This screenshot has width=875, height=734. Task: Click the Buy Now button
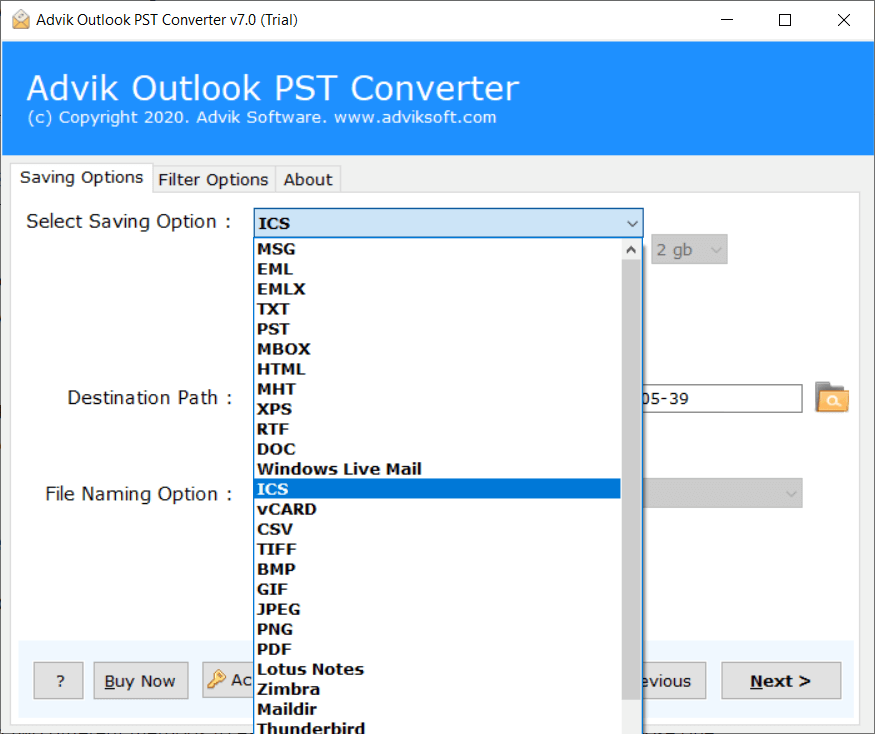coord(141,680)
